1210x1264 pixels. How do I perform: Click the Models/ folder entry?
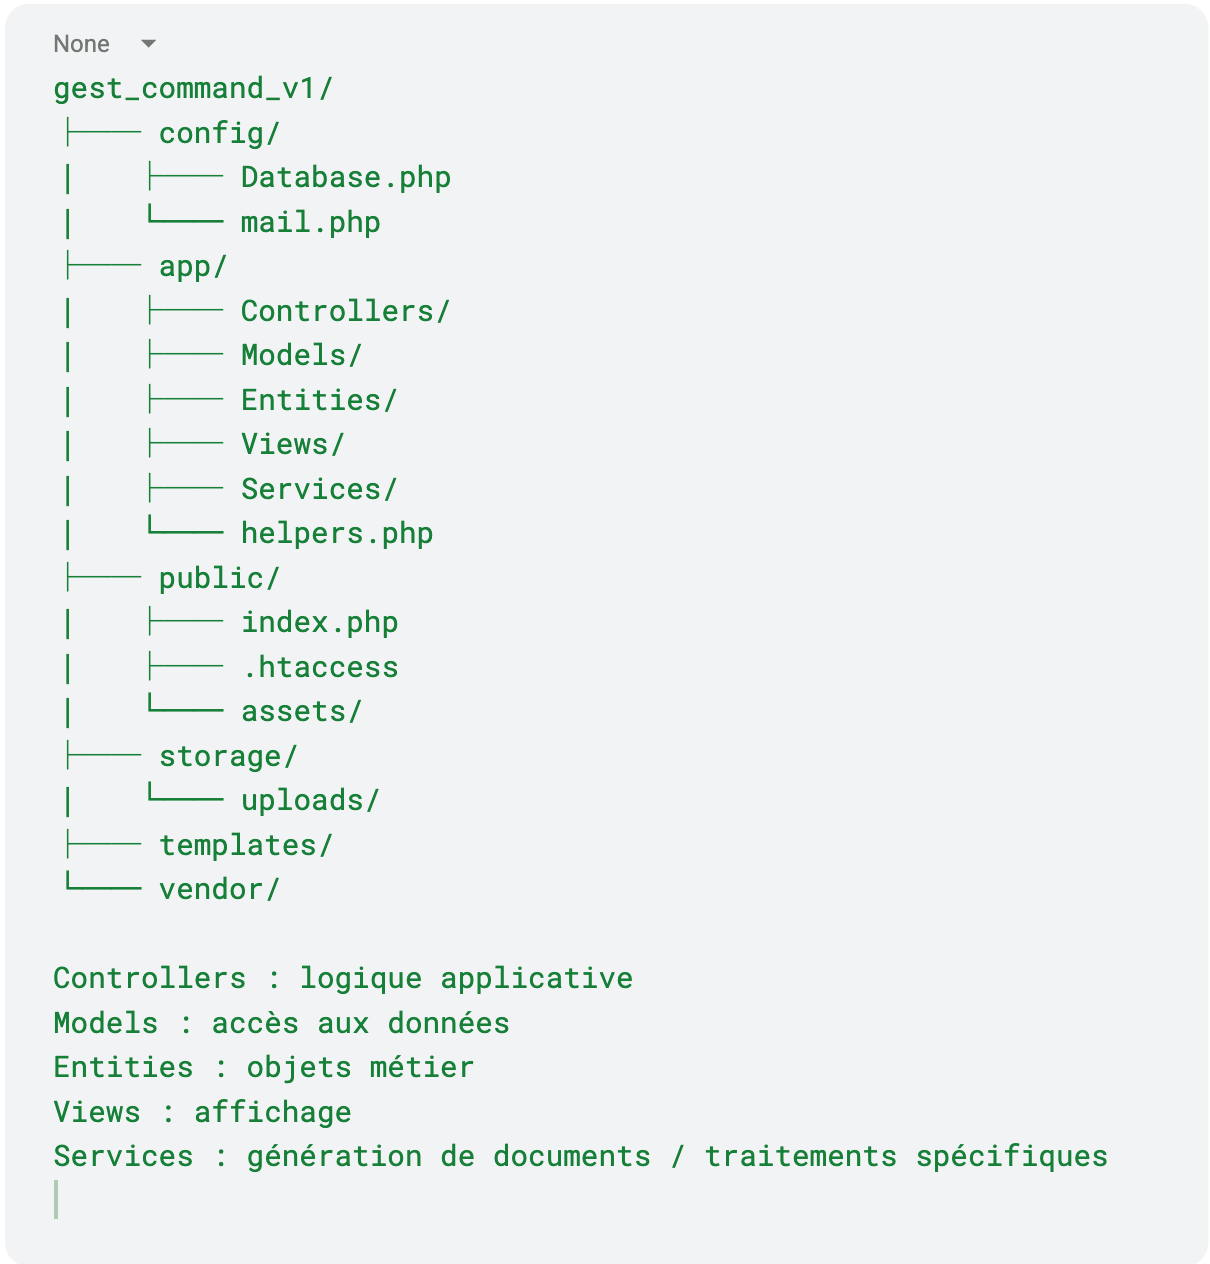pos(301,356)
